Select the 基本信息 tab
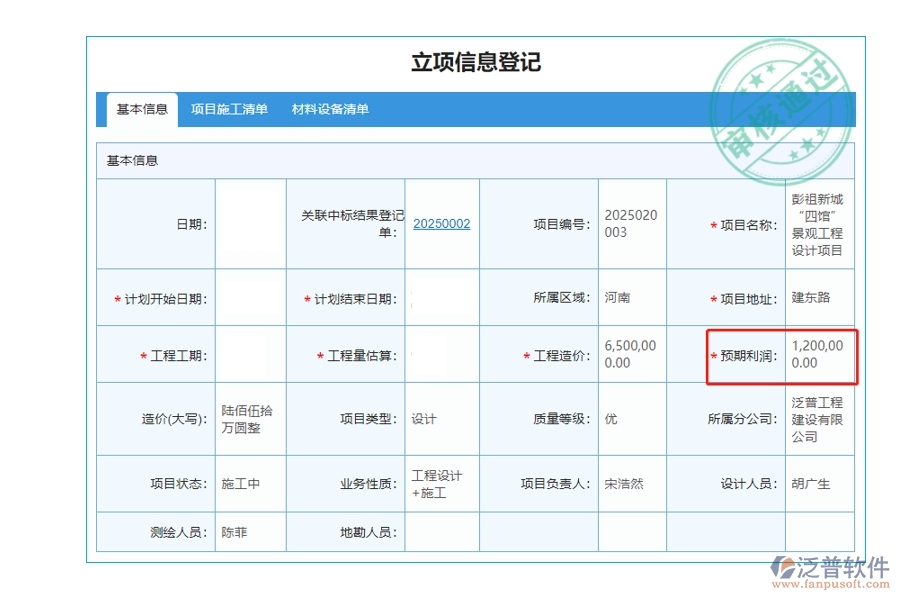The width and height of the screenshot is (900, 600). (x=140, y=109)
